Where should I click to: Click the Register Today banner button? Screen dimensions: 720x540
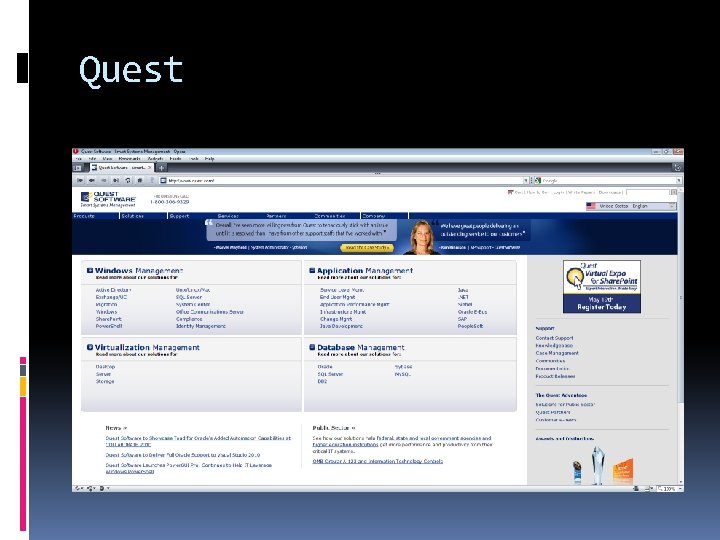point(602,307)
